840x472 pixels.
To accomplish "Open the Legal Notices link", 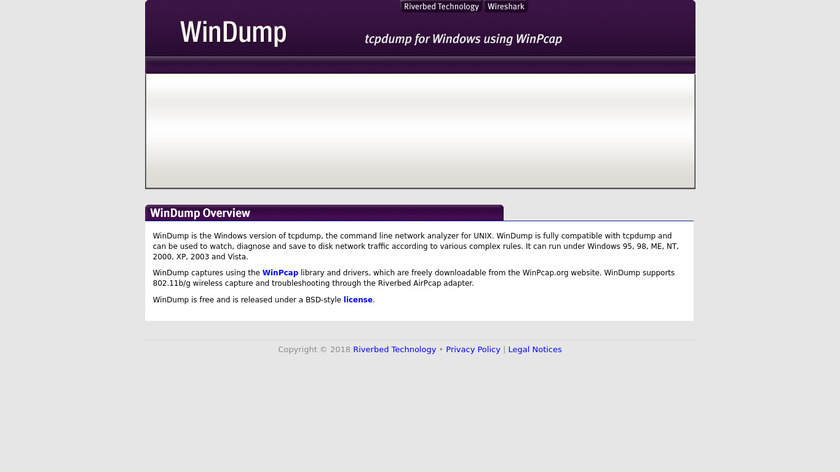I will [535, 349].
